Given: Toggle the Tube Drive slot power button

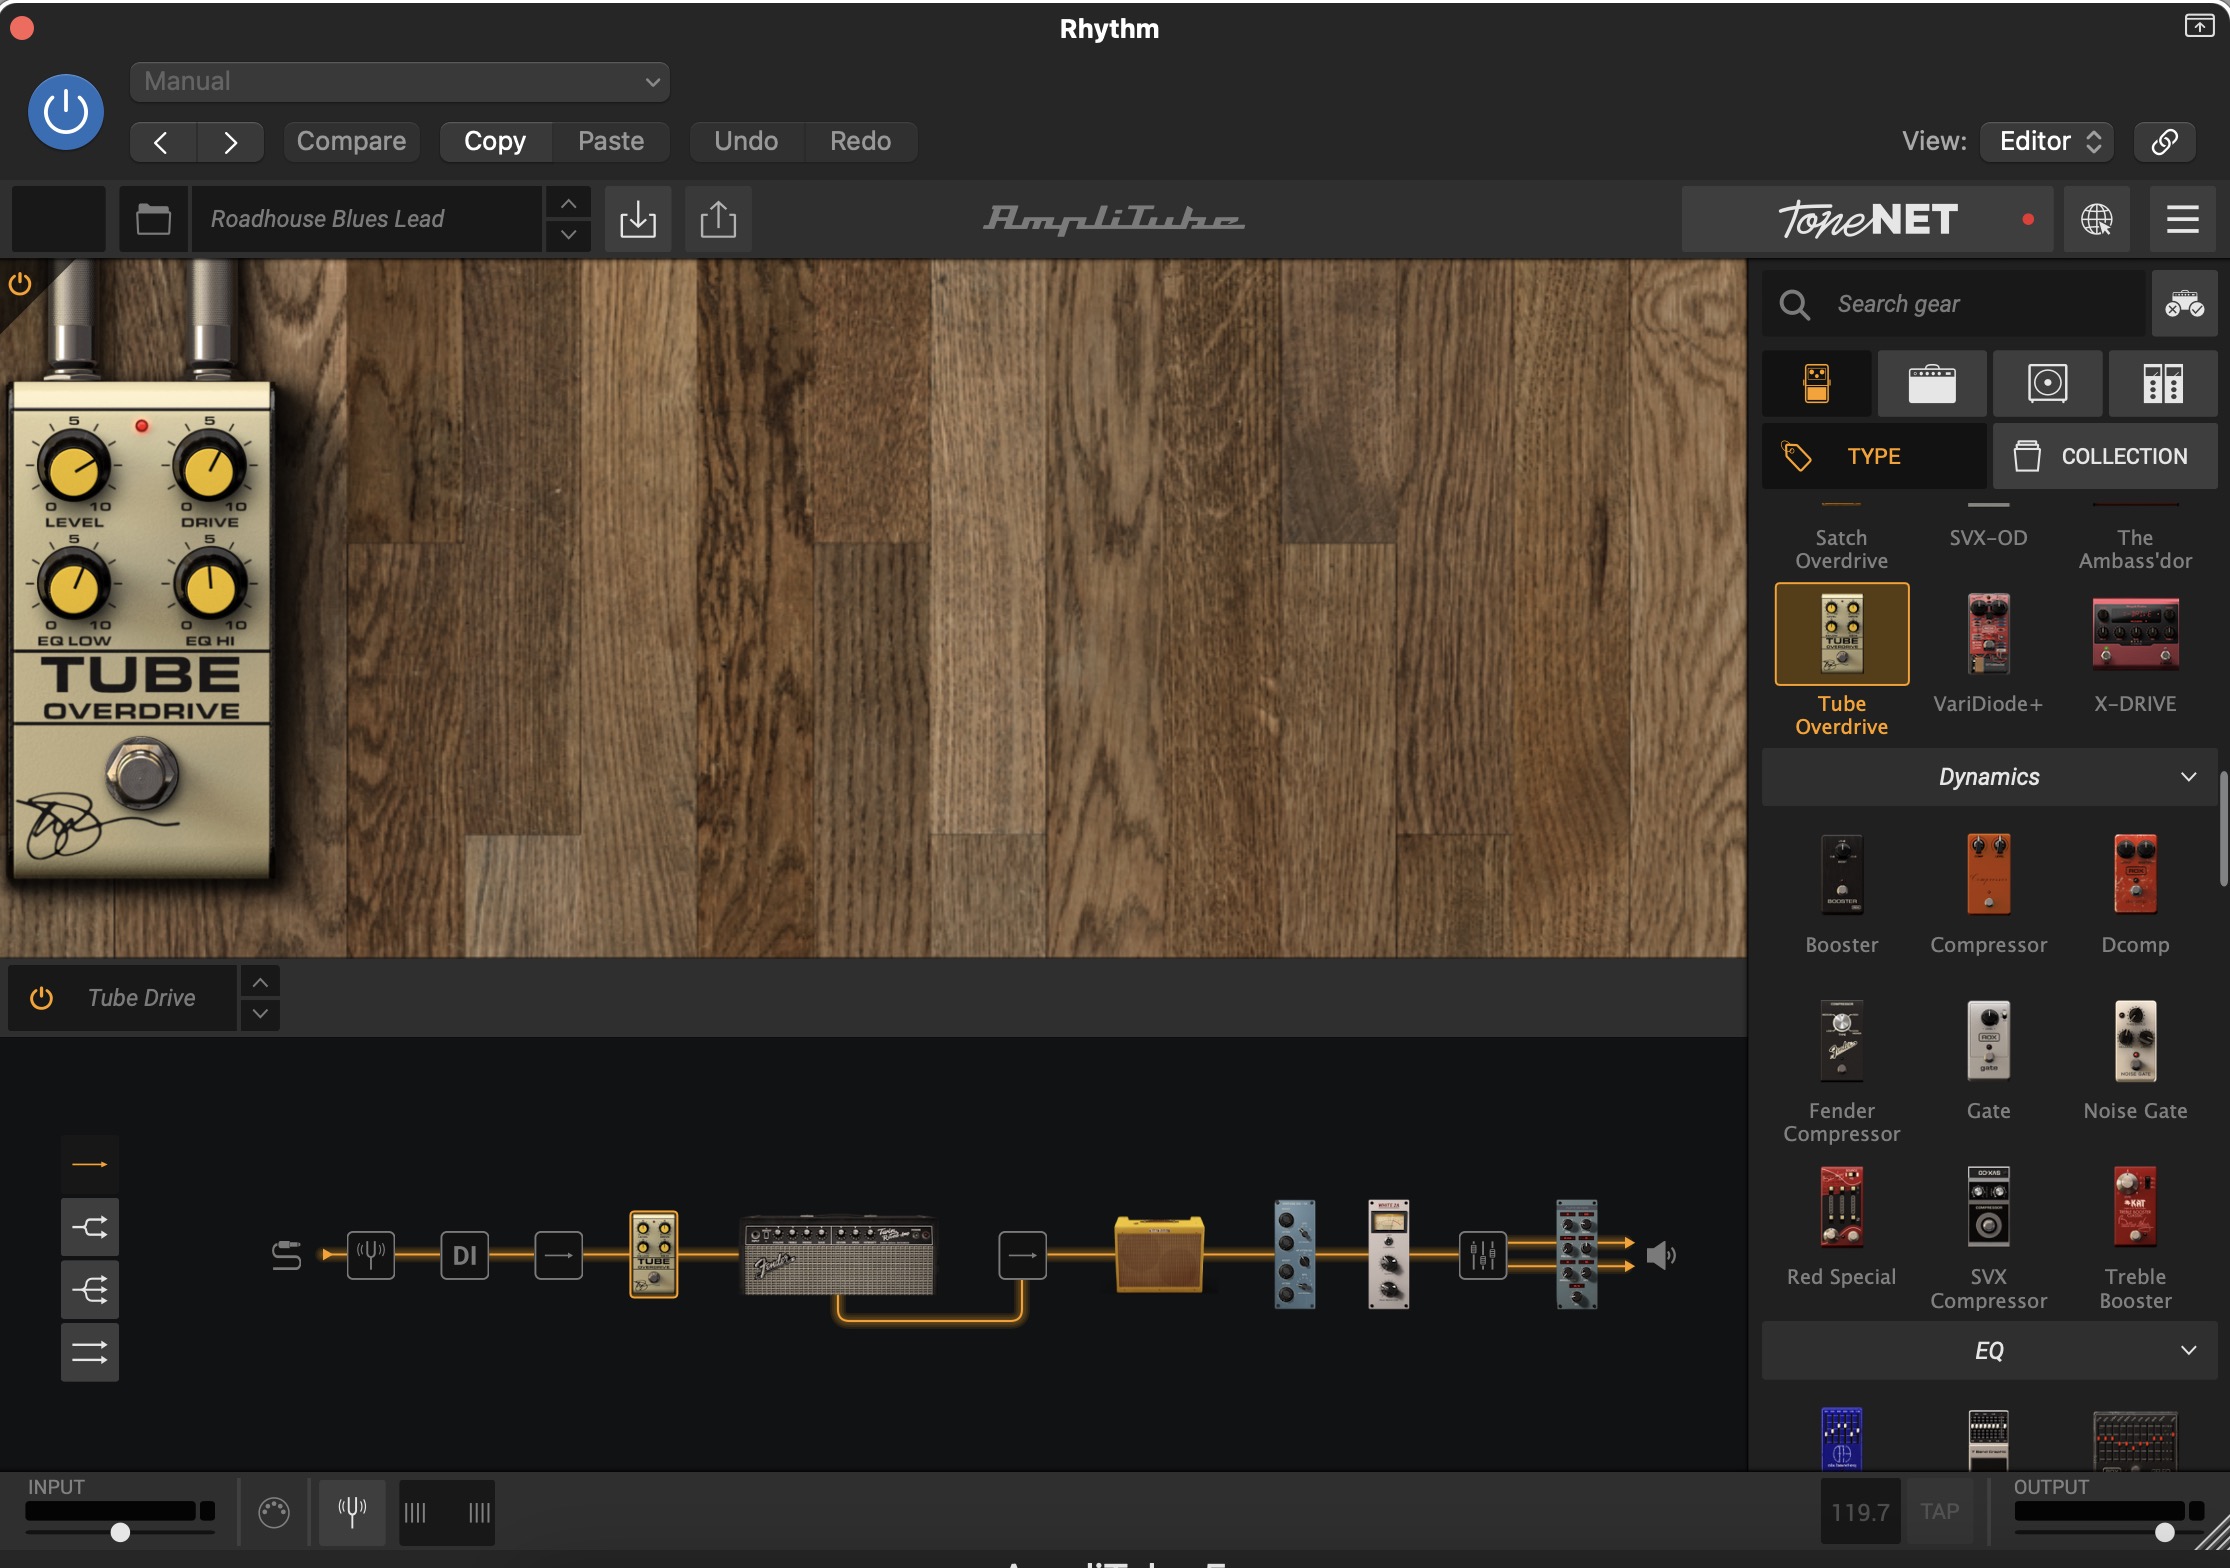Looking at the screenshot, I should [x=41, y=998].
